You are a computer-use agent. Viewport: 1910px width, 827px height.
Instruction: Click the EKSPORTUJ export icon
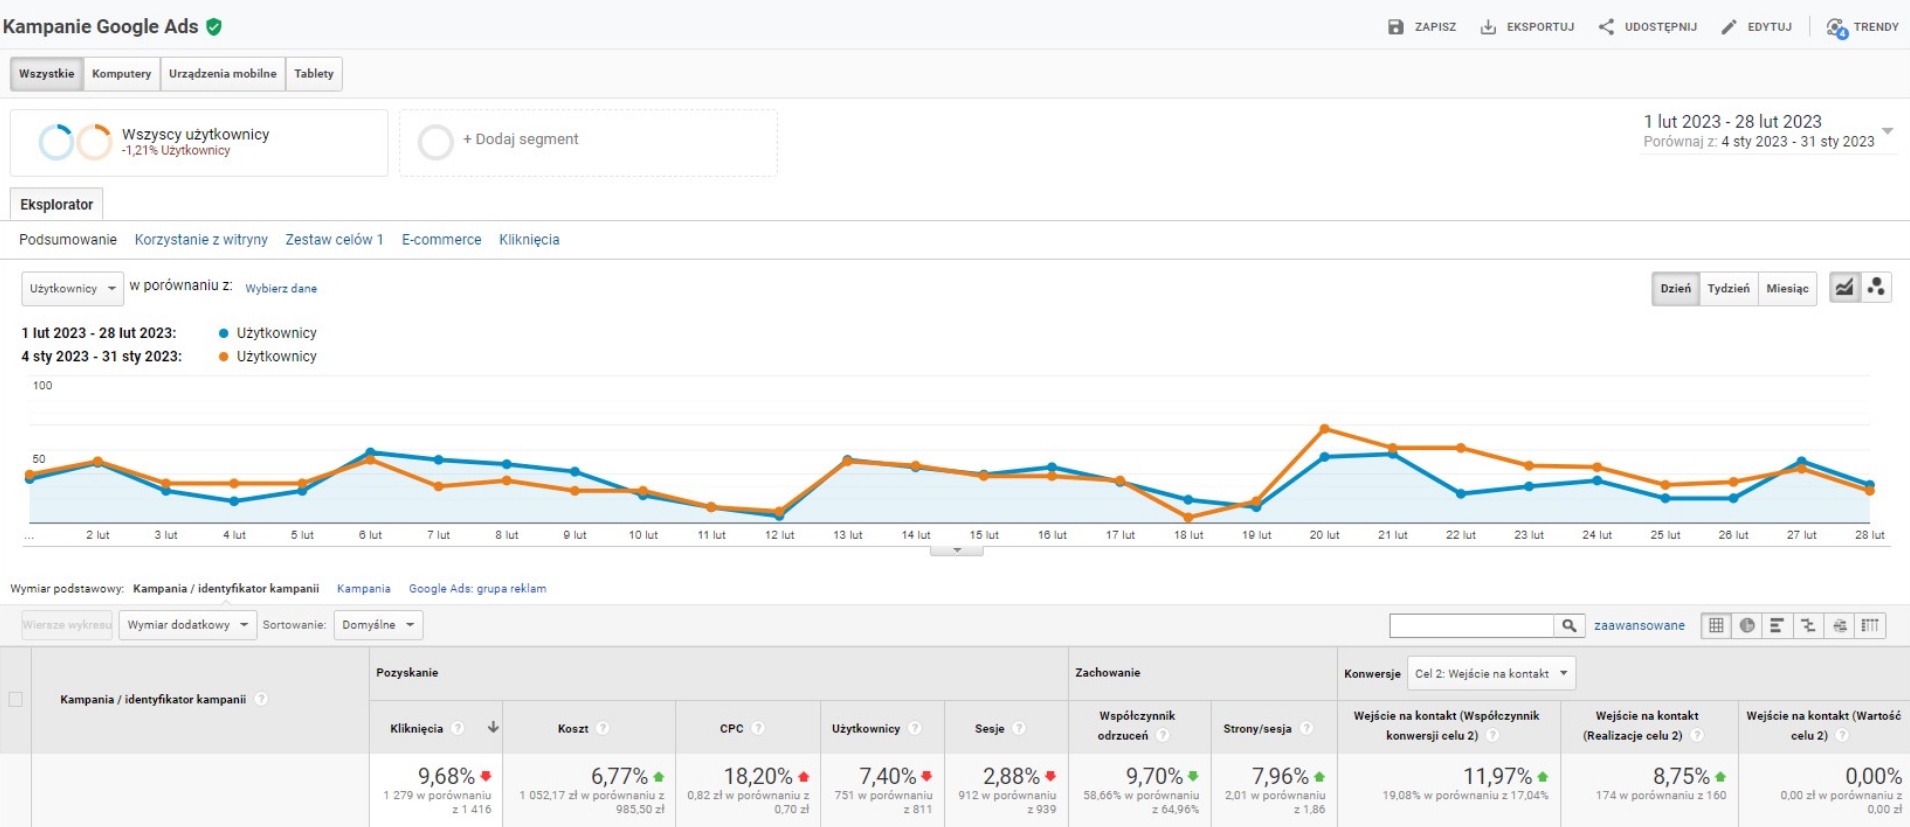[x=1488, y=27]
